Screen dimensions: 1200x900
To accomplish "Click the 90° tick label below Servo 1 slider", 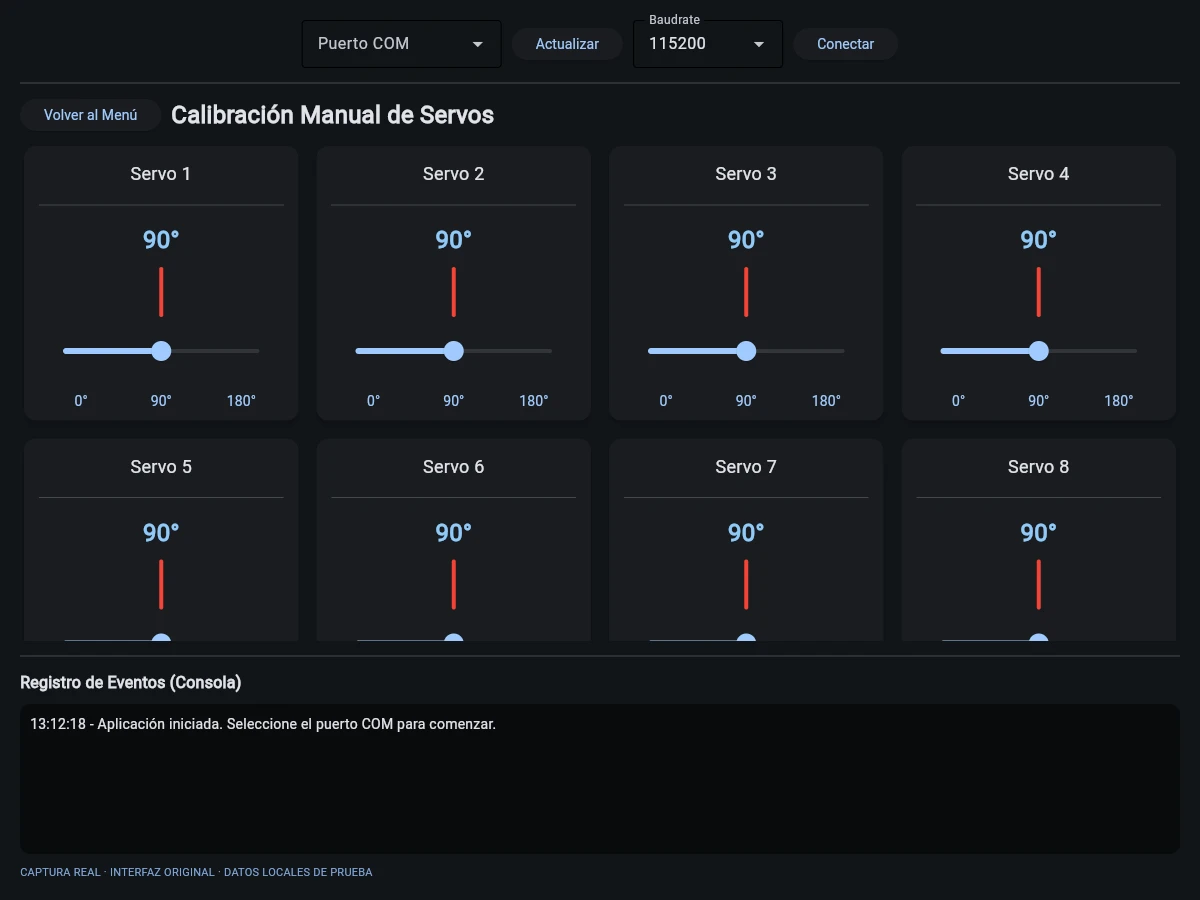I will coord(161,401).
